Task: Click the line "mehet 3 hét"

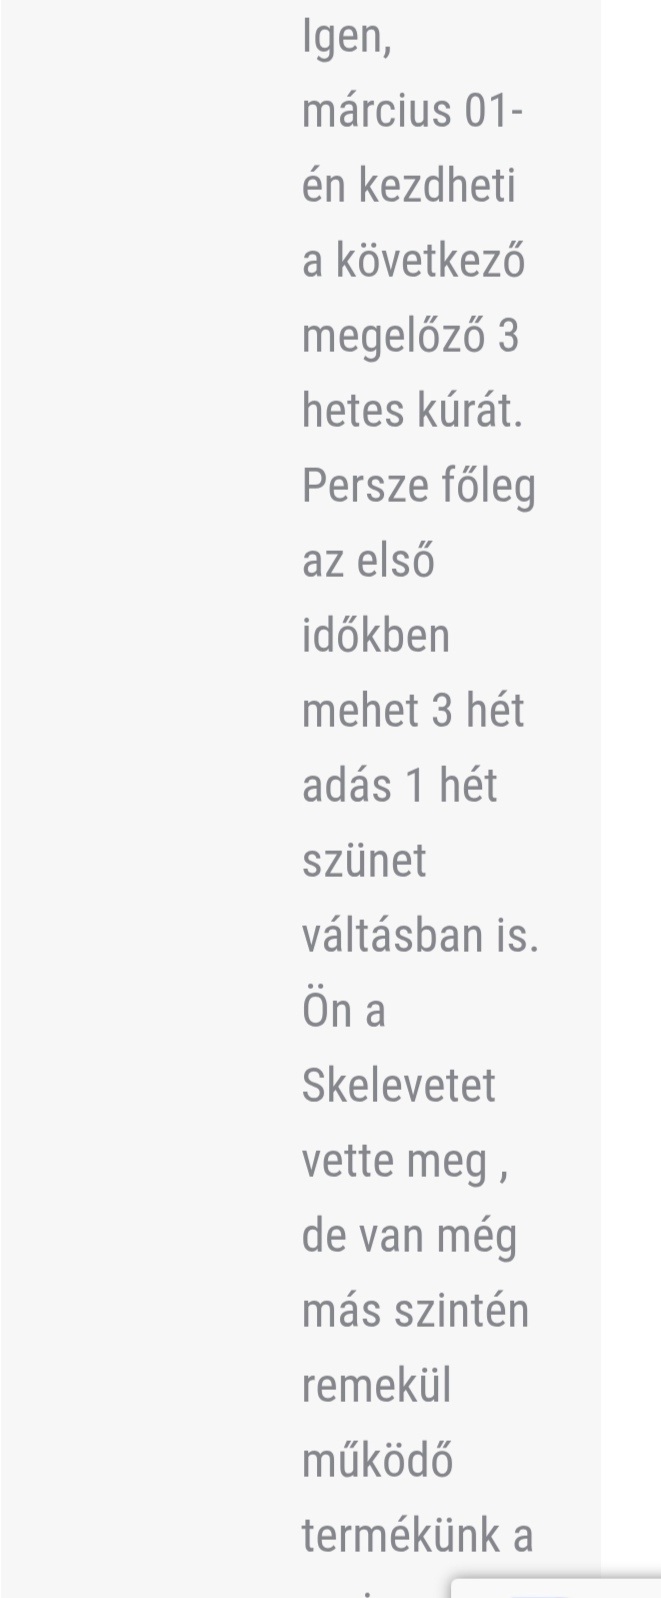Action: [413, 711]
